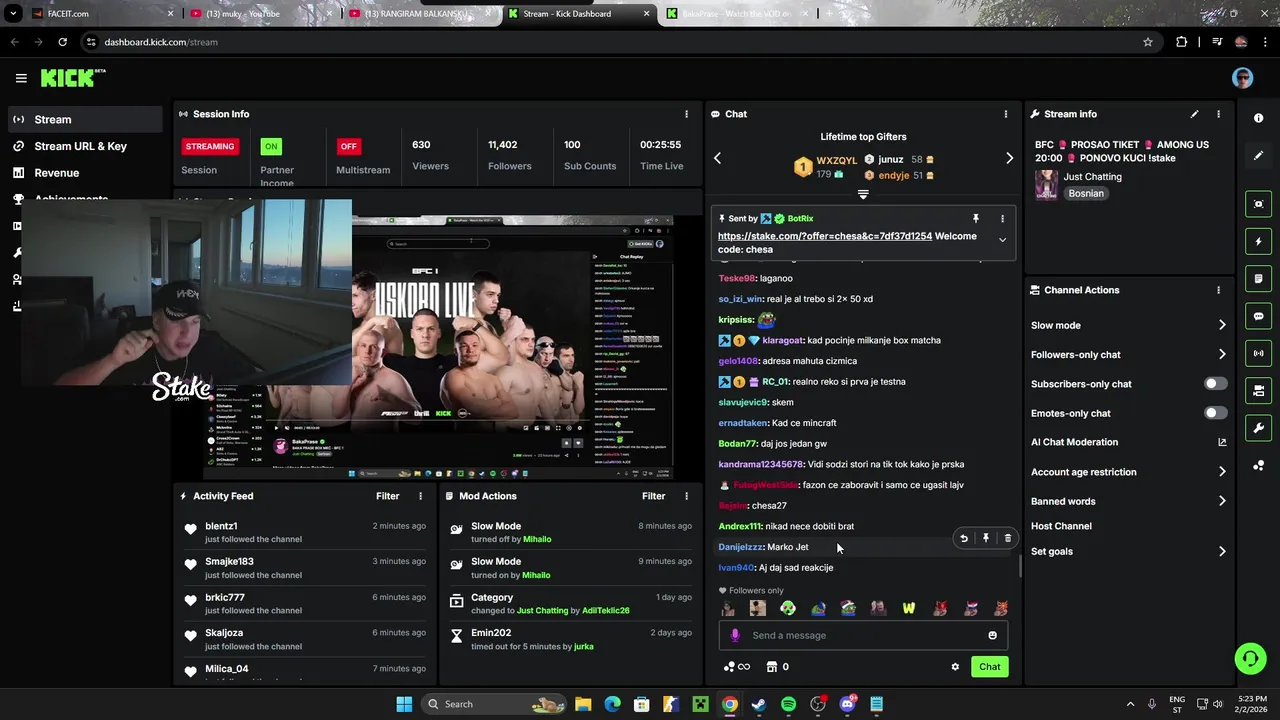This screenshot has height=720, width=1280.
Task: Click the chat panel scrollbar
Action: 1020,567
